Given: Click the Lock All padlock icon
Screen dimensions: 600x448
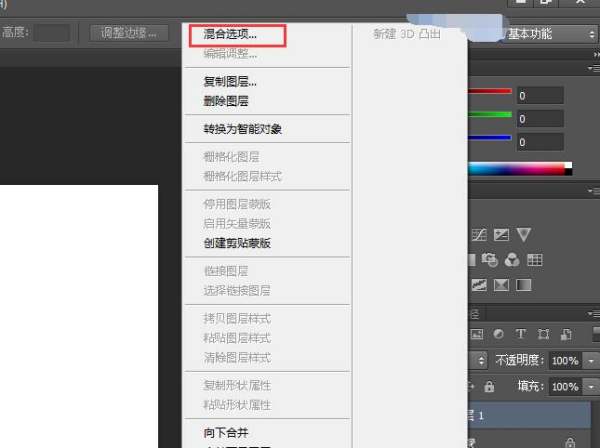Looking at the screenshot, I should [x=489, y=386].
